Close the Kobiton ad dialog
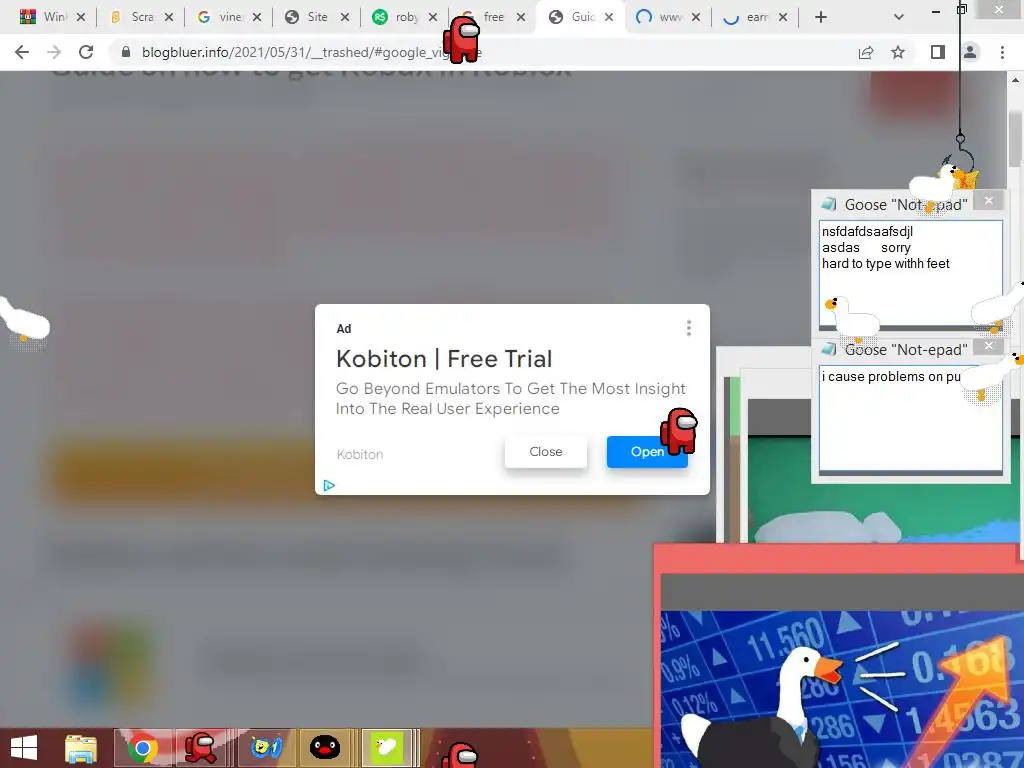Image resolution: width=1024 pixels, height=768 pixels. pos(545,451)
